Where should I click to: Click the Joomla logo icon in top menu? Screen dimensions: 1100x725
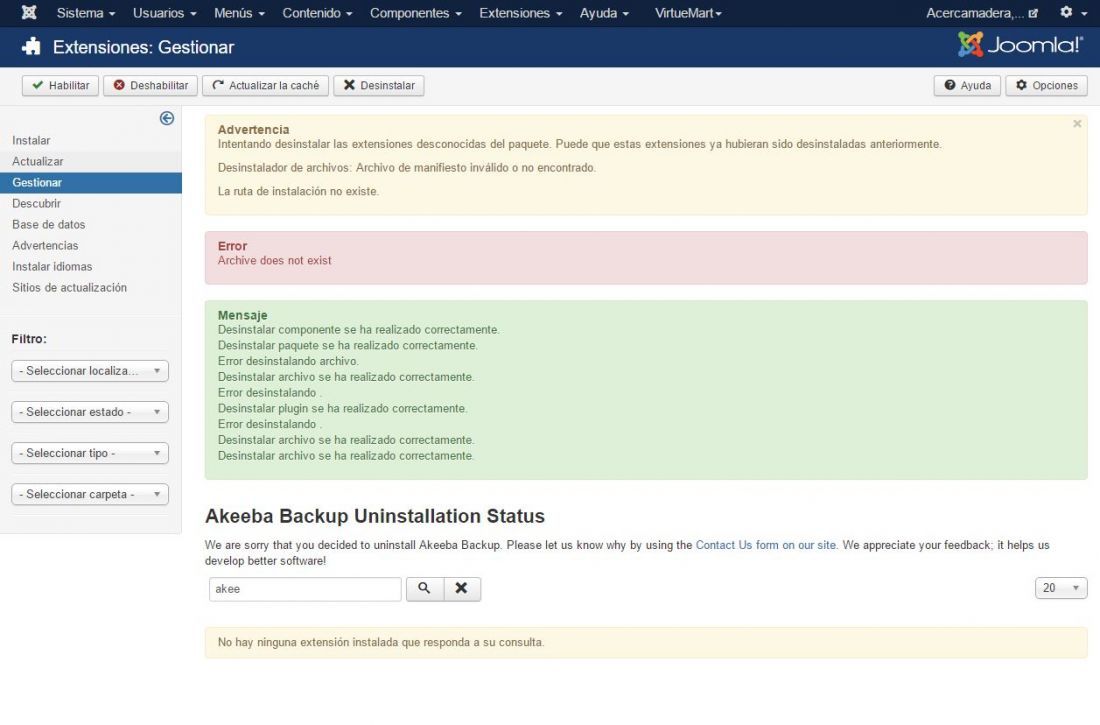pyautogui.click(x=29, y=13)
